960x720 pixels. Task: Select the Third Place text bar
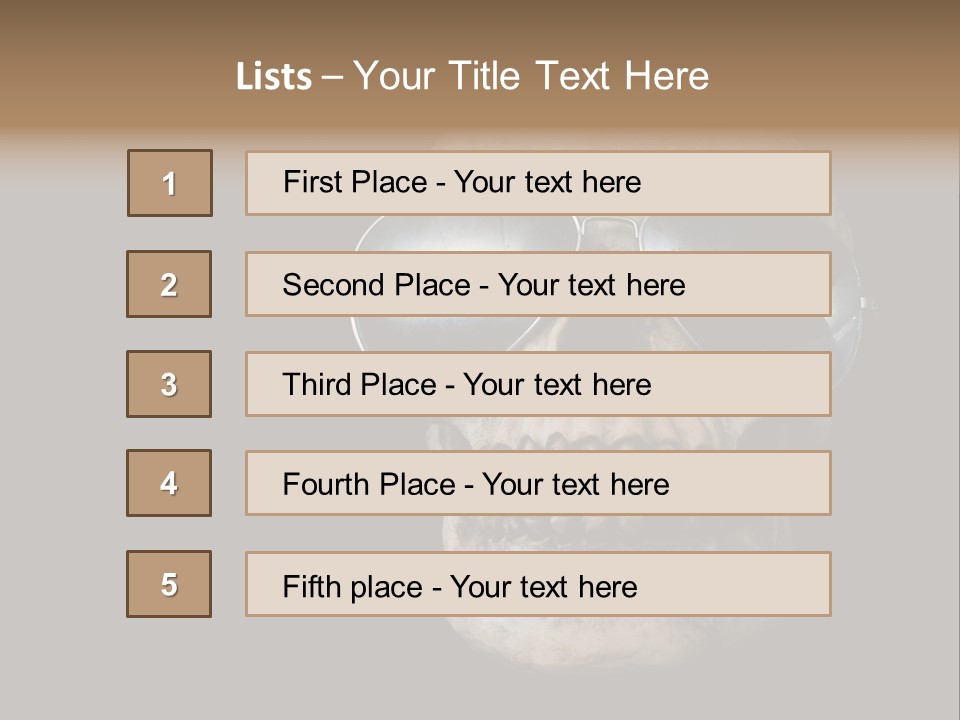click(x=538, y=384)
